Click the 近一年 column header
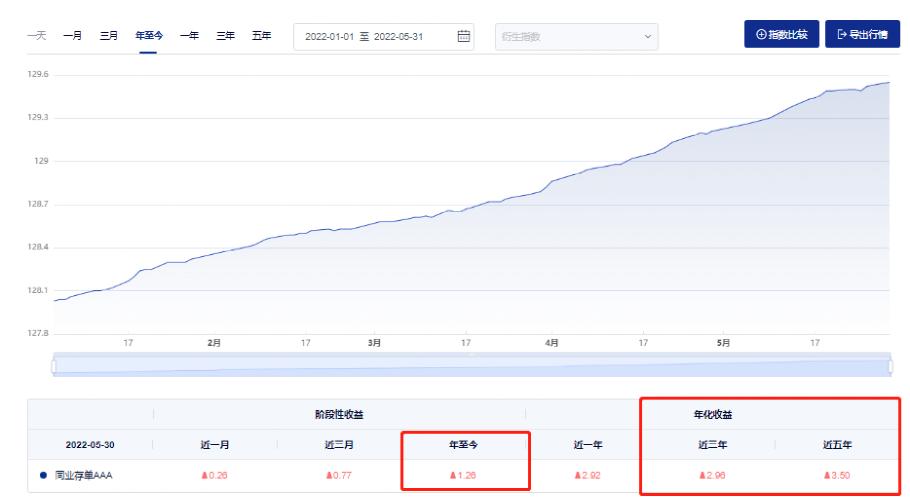 tap(588, 445)
